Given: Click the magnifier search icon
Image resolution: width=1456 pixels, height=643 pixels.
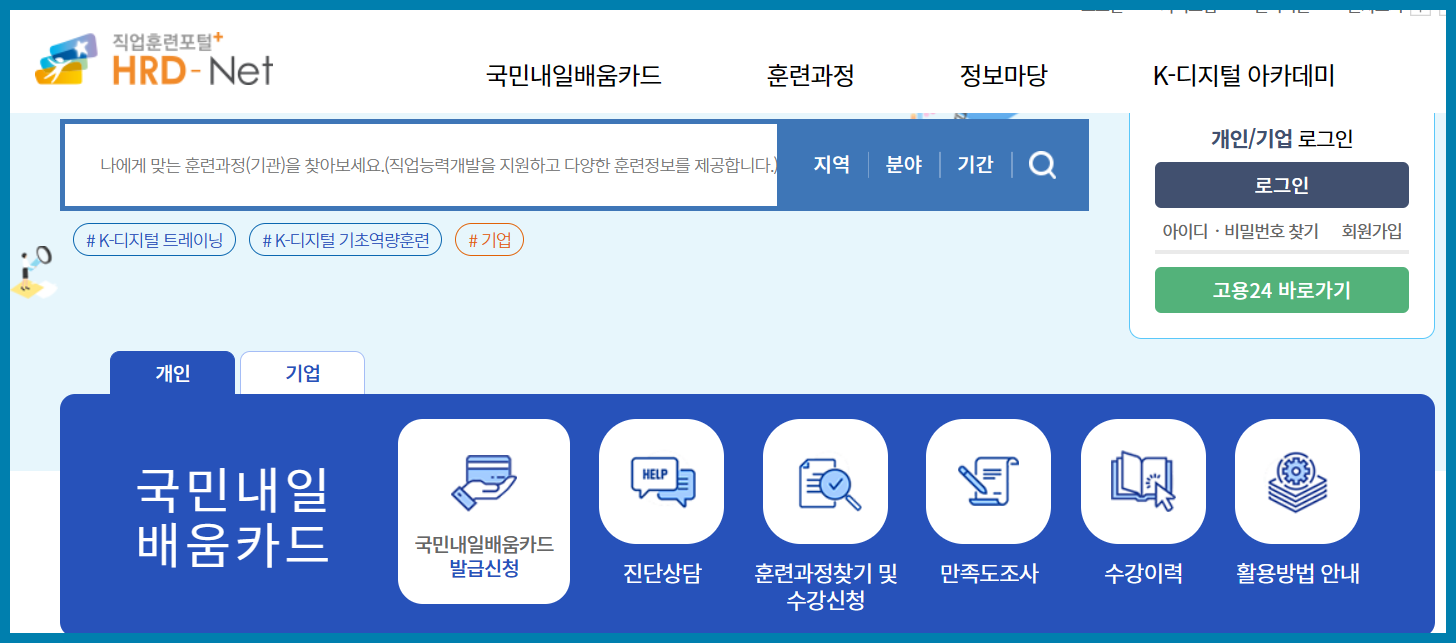Looking at the screenshot, I should 1042,165.
